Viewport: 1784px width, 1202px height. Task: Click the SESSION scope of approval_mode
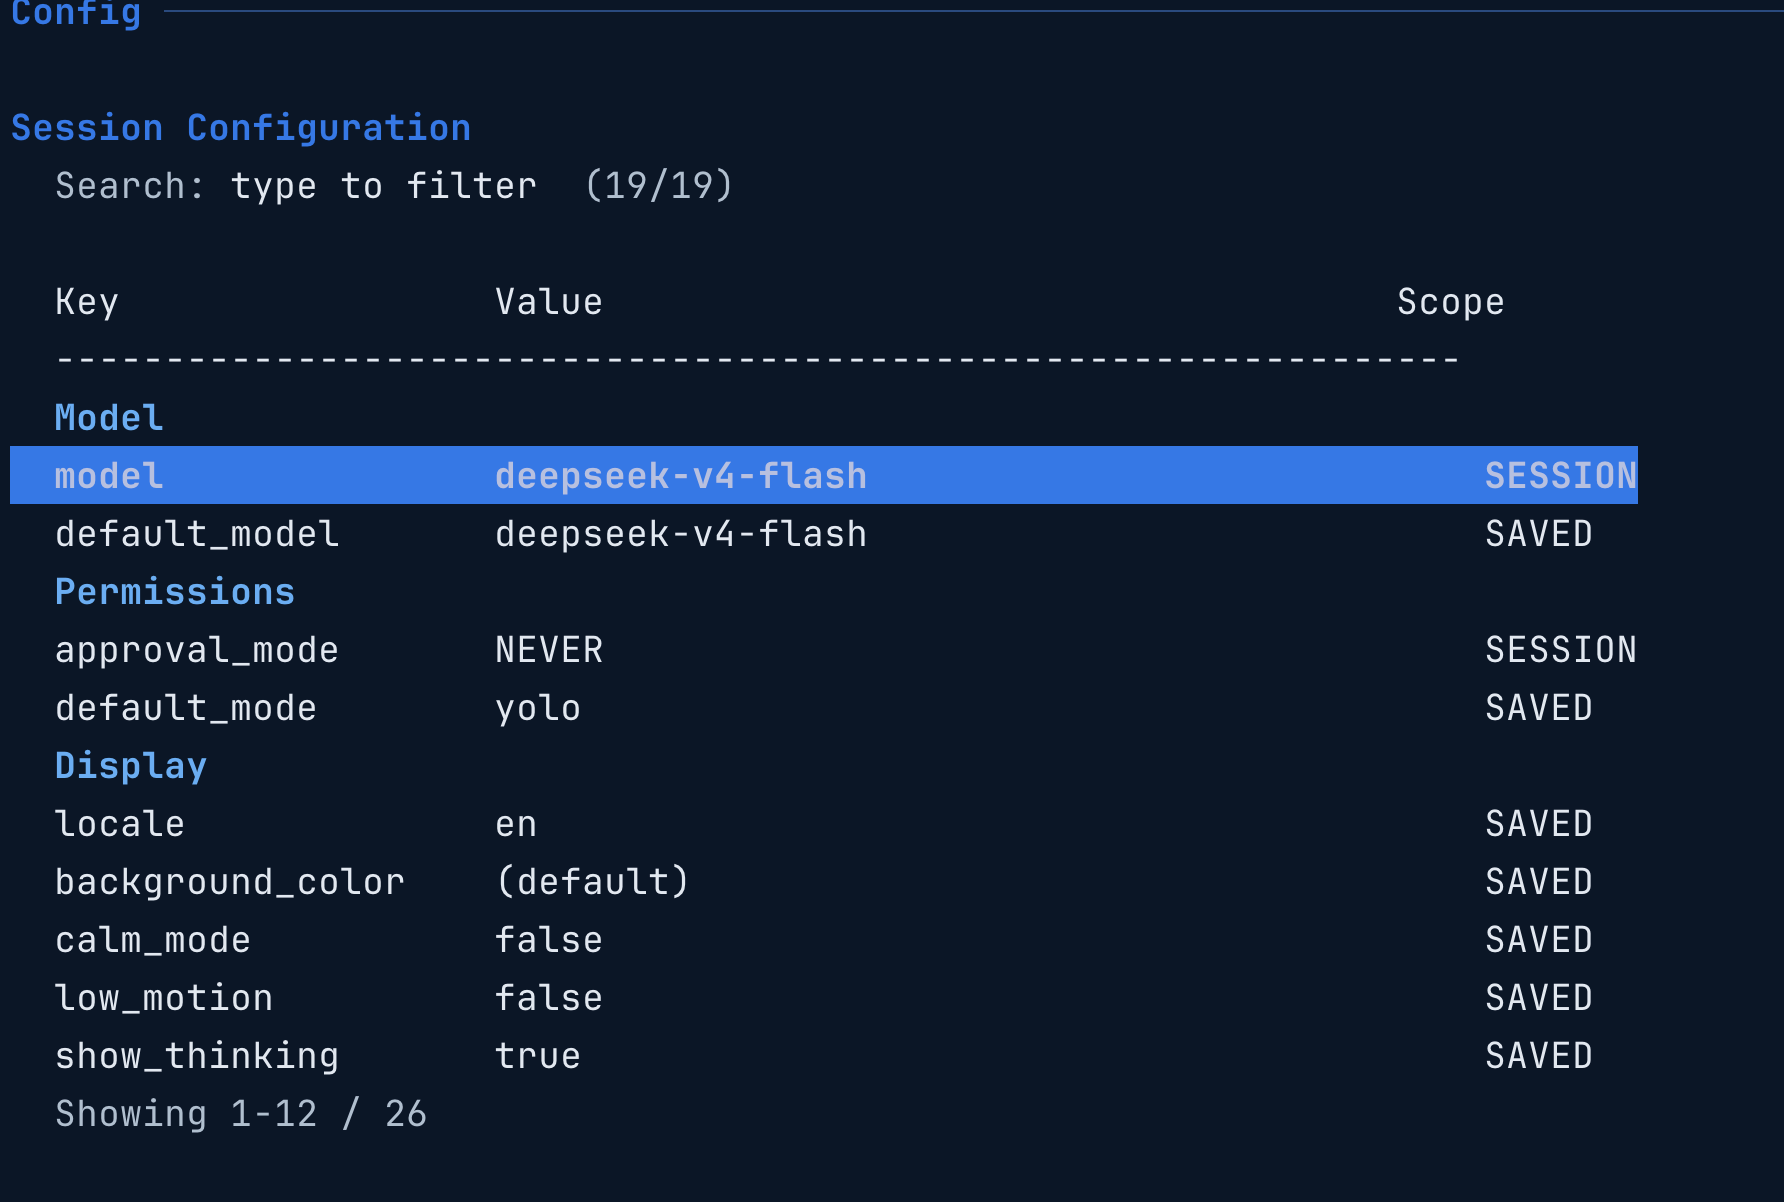(1561, 649)
